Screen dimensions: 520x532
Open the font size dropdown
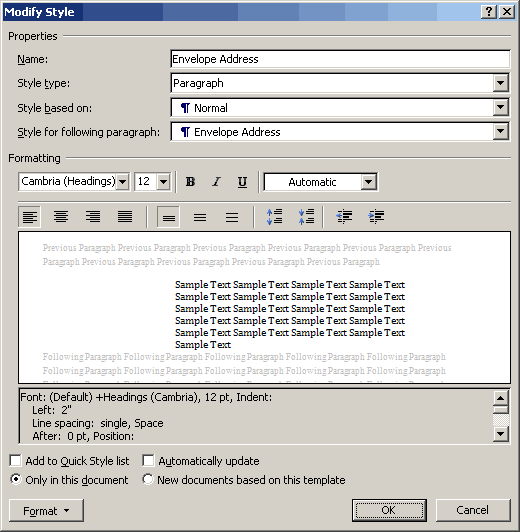163,182
